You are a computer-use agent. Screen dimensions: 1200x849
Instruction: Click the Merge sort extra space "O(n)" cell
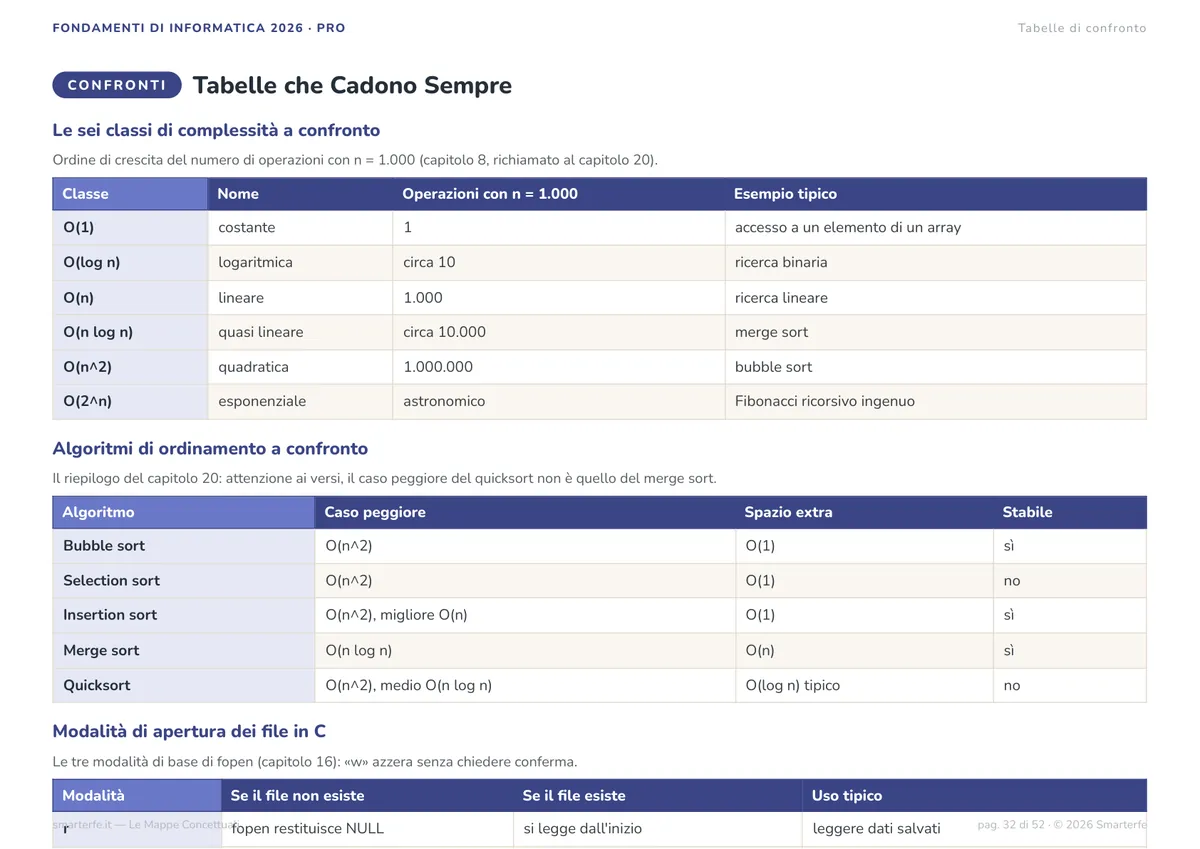(864, 651)
